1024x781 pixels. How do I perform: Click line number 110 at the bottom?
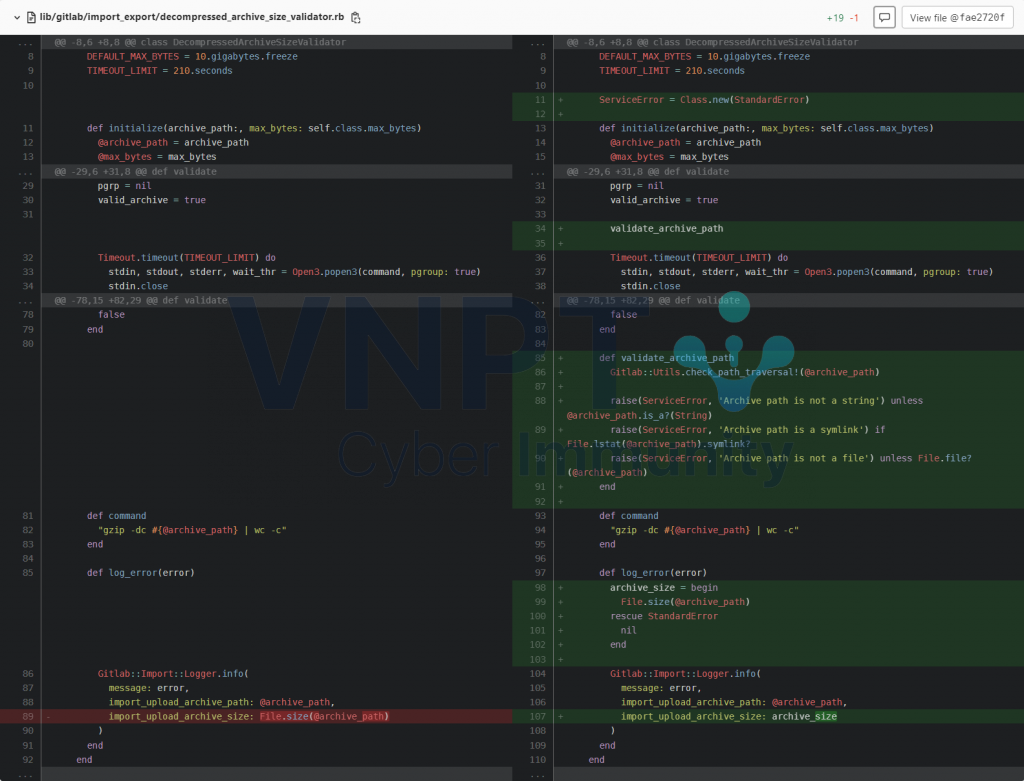coord(538,759)
